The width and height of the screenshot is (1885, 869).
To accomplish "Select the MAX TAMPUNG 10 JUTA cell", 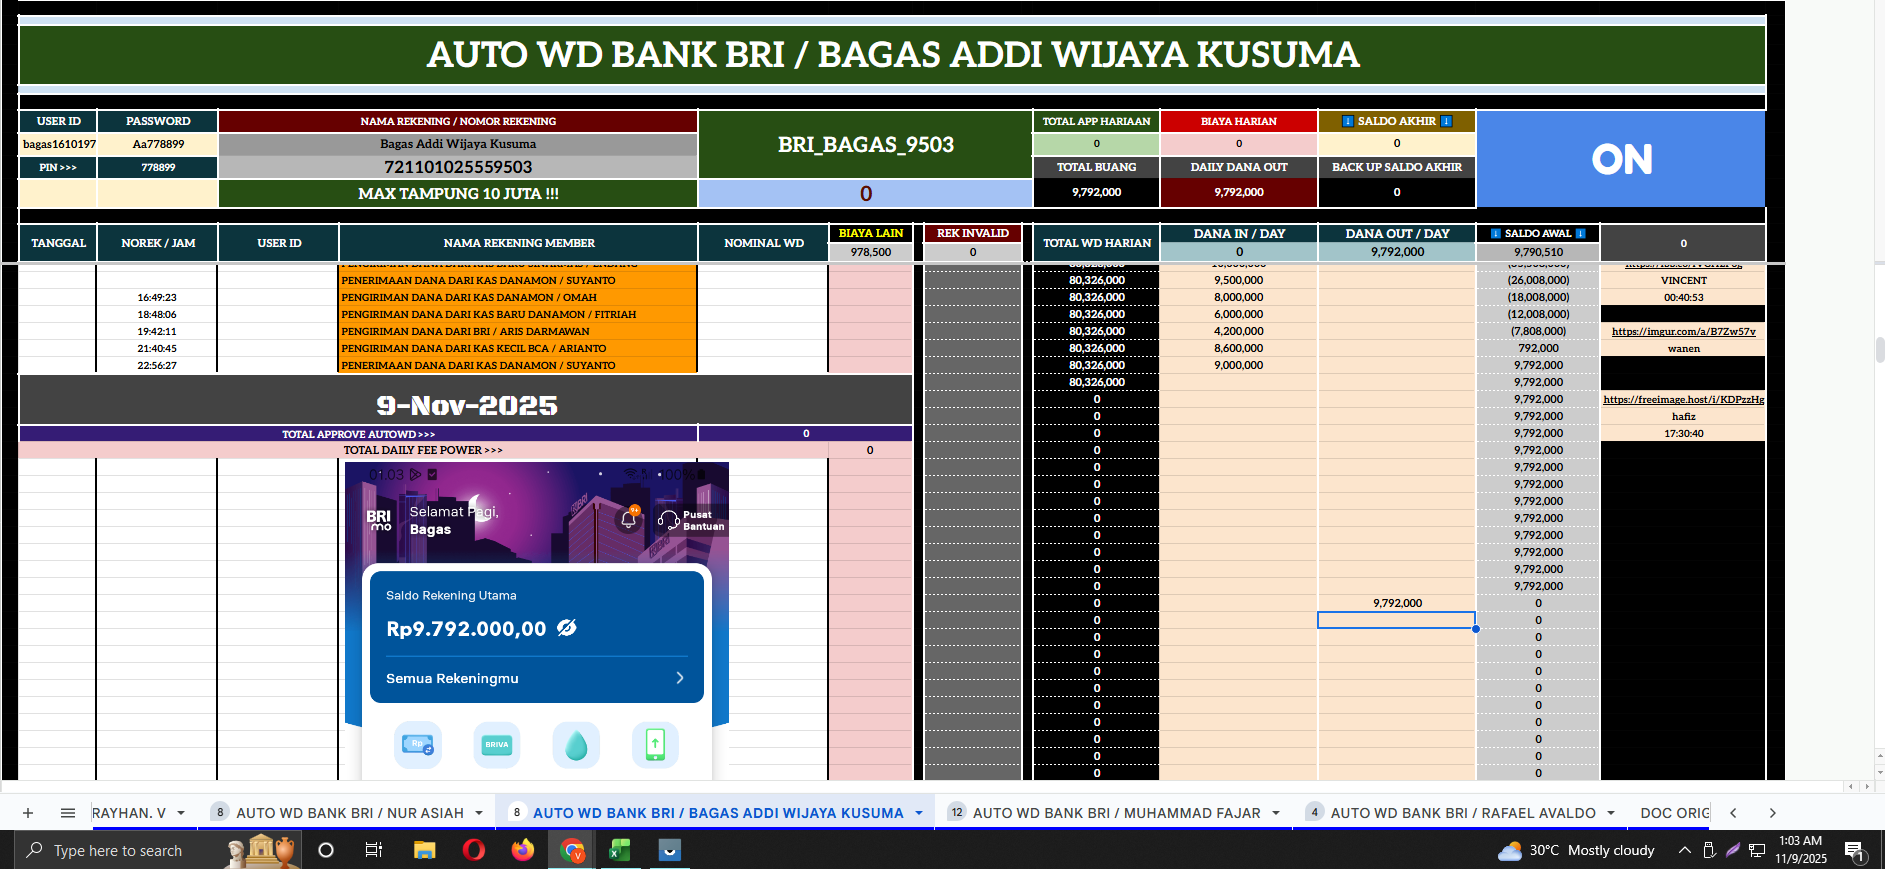I will tap(458, 193).
